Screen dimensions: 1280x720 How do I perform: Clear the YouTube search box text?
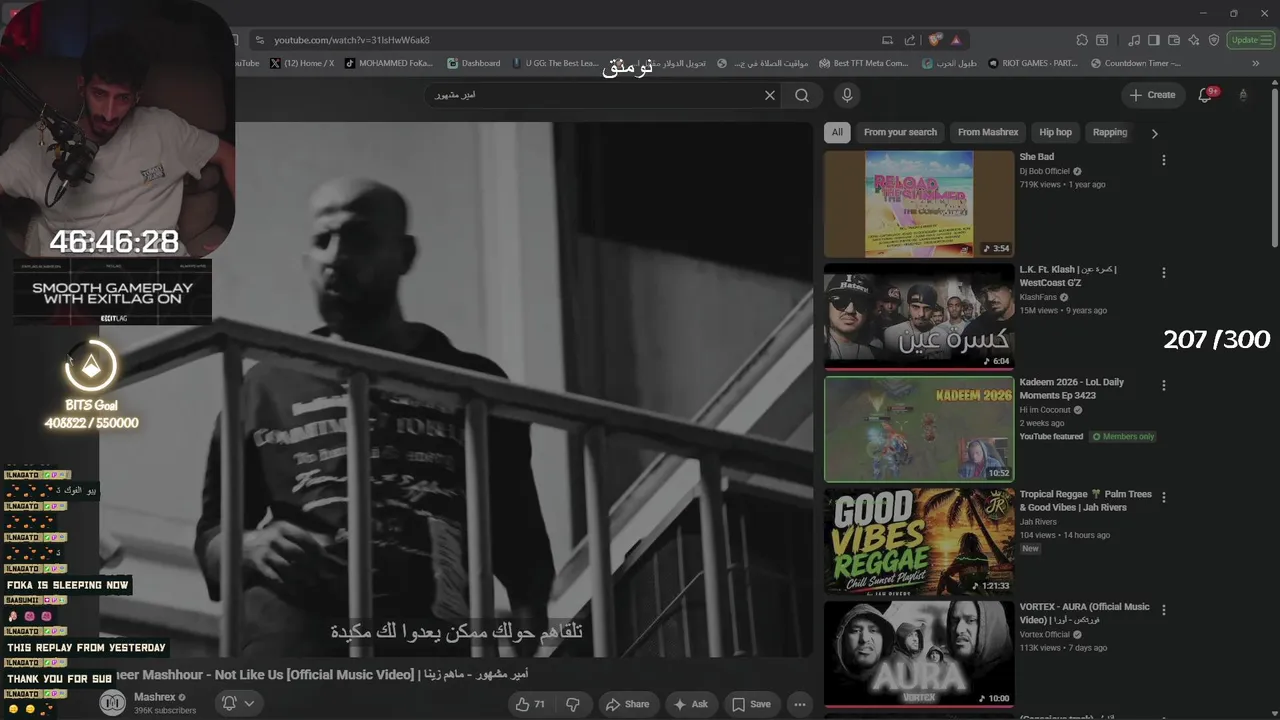[770, 95]
